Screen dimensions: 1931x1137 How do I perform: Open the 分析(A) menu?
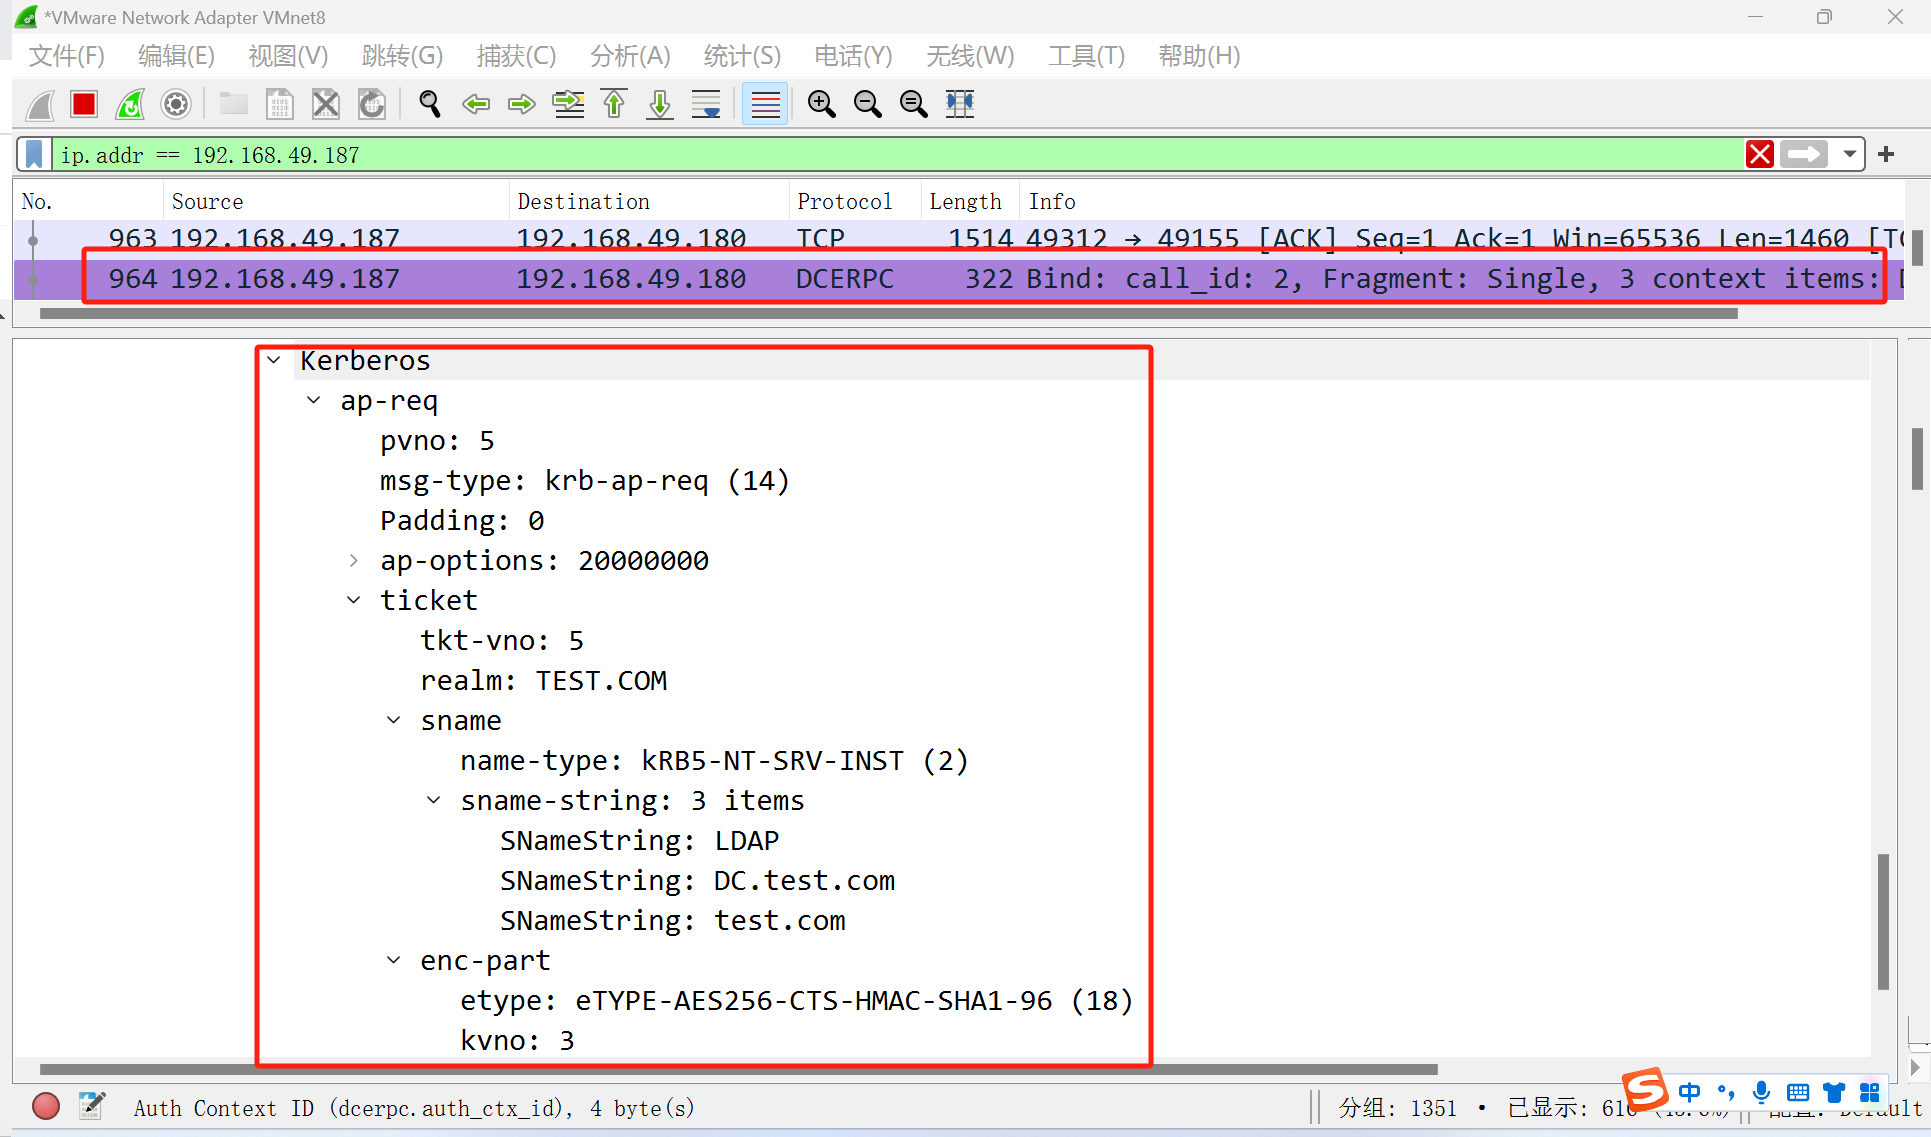coord(630,56)
